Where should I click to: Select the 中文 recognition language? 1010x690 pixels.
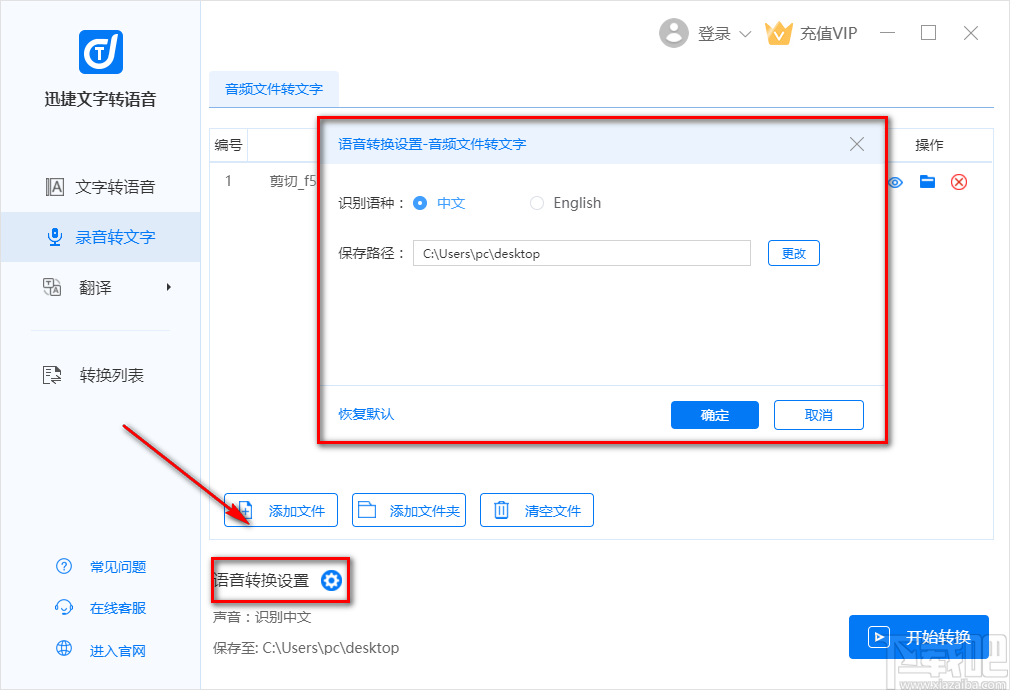pos(423,202)
